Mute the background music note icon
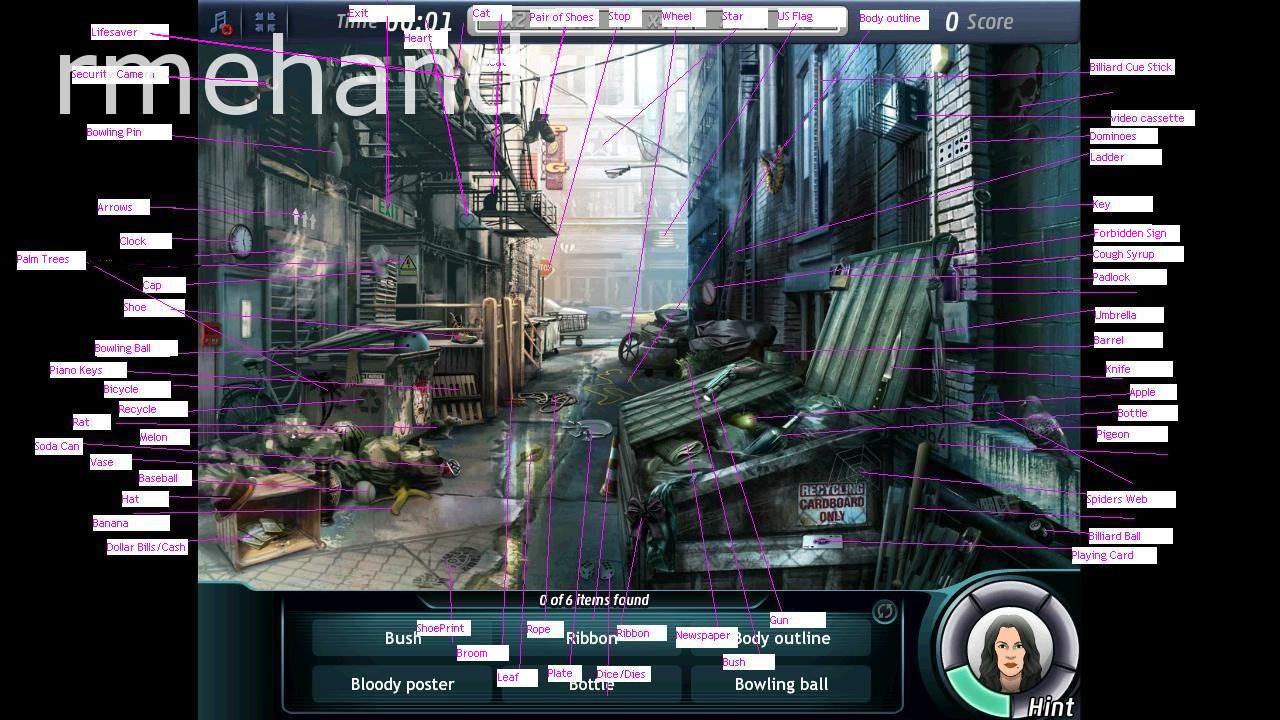Image resolution: width=1280 pixels, height=720 pixels. coord(218,19)
